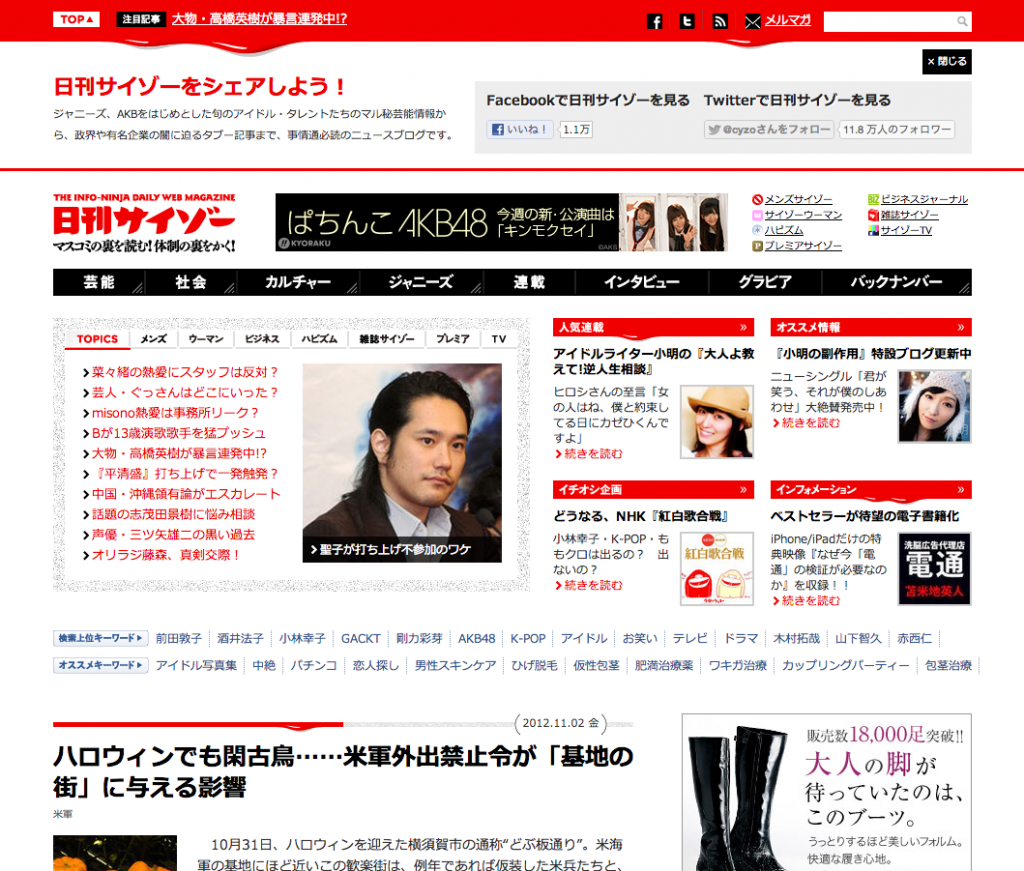Open the Facebook icon in the red header
The width and height of the screenshot is (1024, 871).
pos(654,22)
